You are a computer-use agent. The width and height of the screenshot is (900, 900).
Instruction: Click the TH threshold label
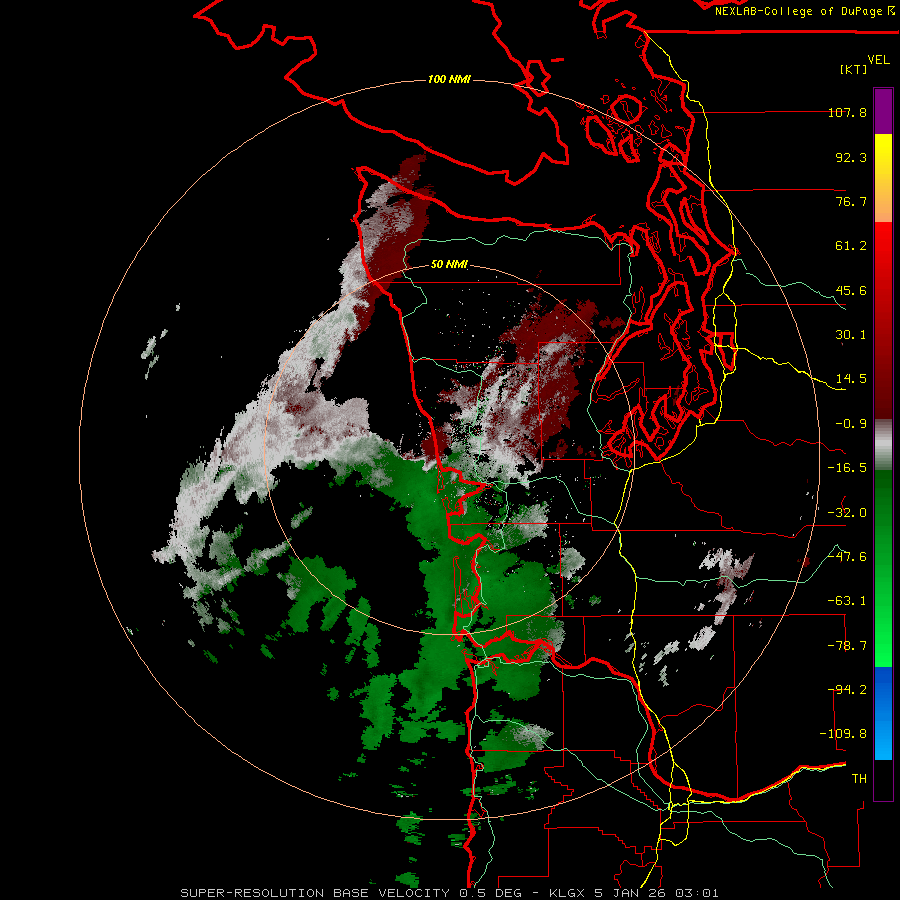(859, 779)
